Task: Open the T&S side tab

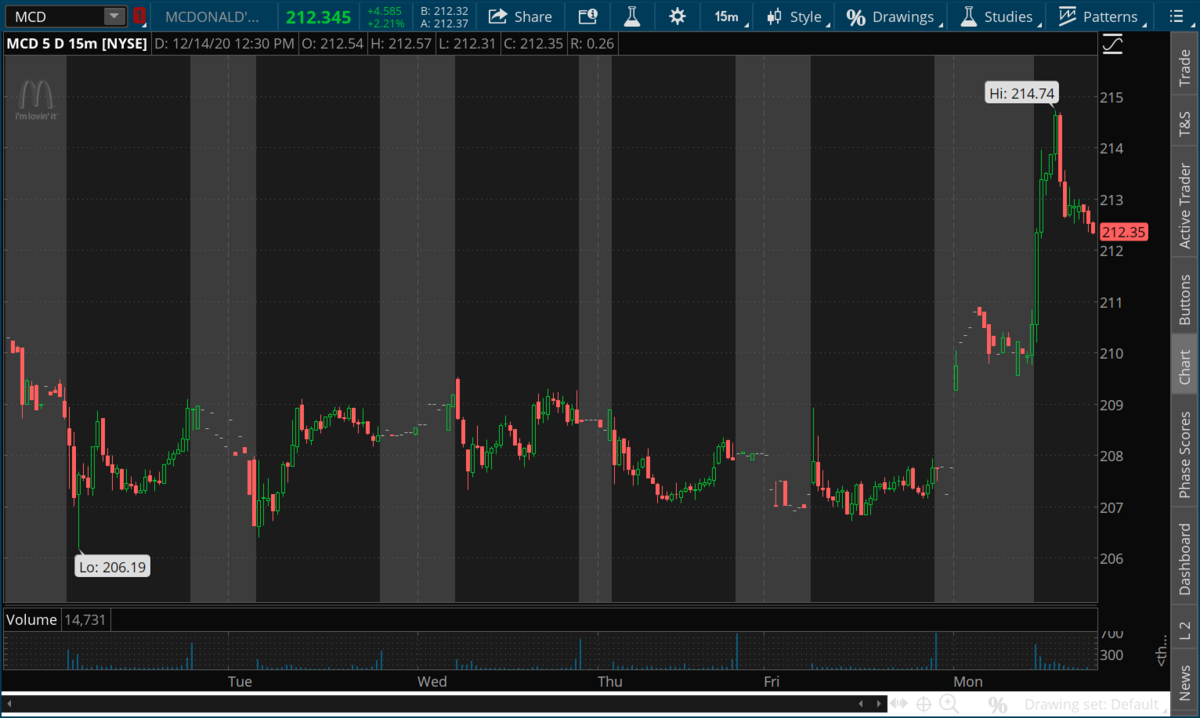Action: (x=1185, y=122)
